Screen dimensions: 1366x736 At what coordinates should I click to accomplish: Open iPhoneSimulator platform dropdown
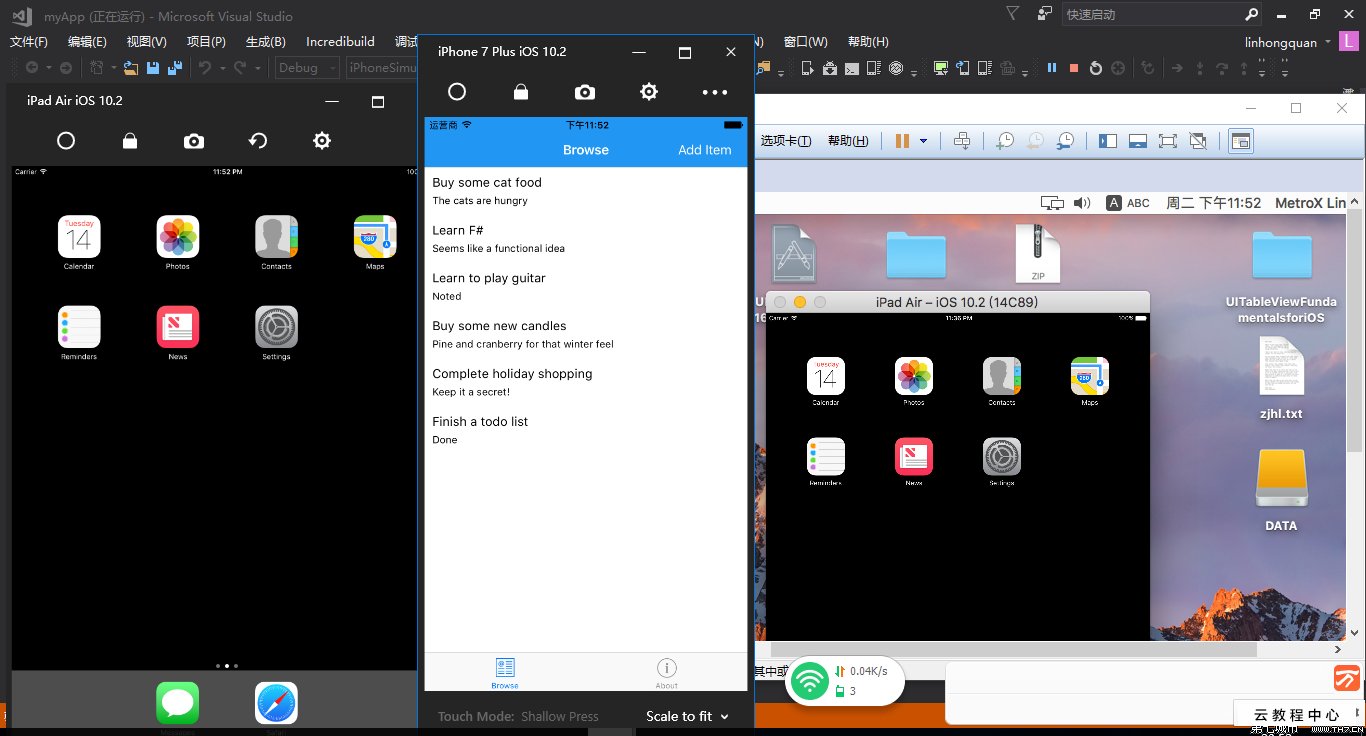point(382,68)
